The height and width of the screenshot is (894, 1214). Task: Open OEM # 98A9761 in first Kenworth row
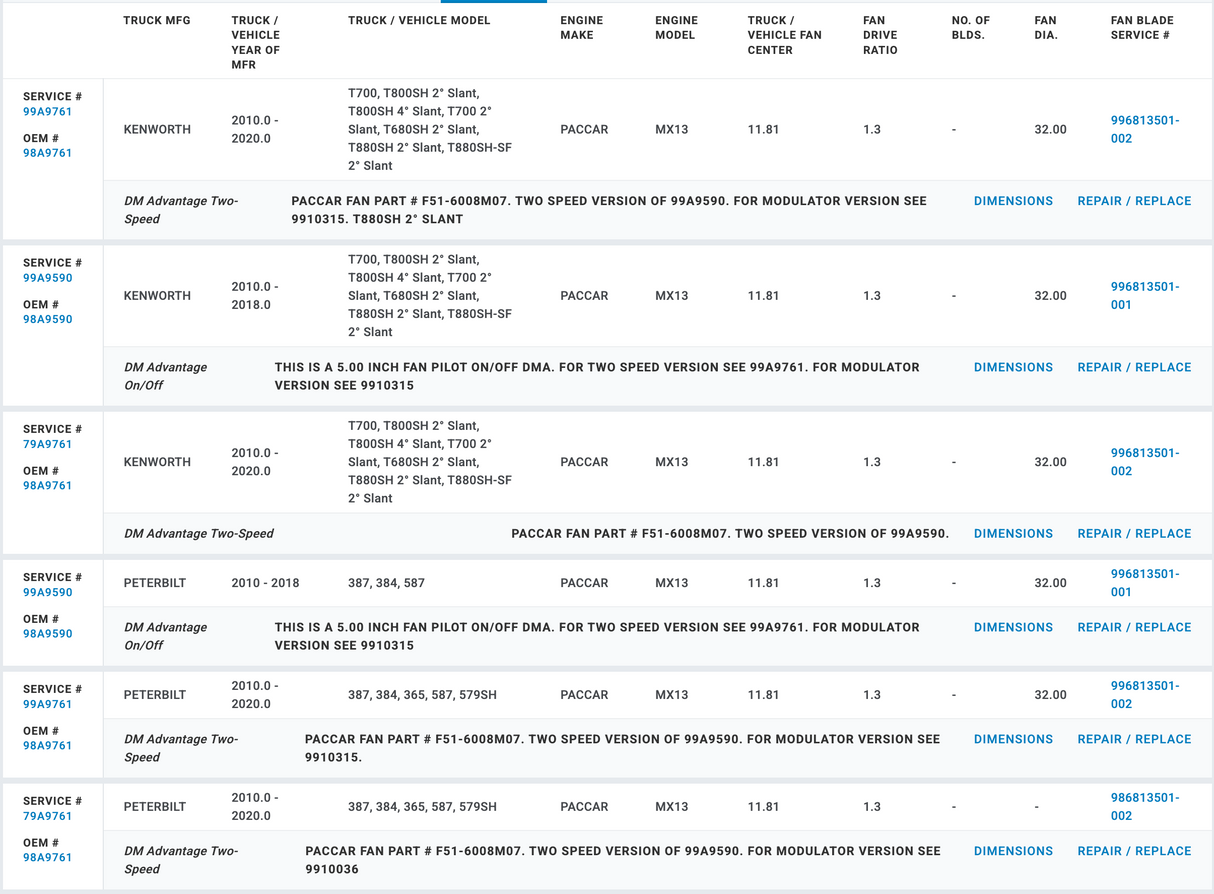click(x=48, y=154)
